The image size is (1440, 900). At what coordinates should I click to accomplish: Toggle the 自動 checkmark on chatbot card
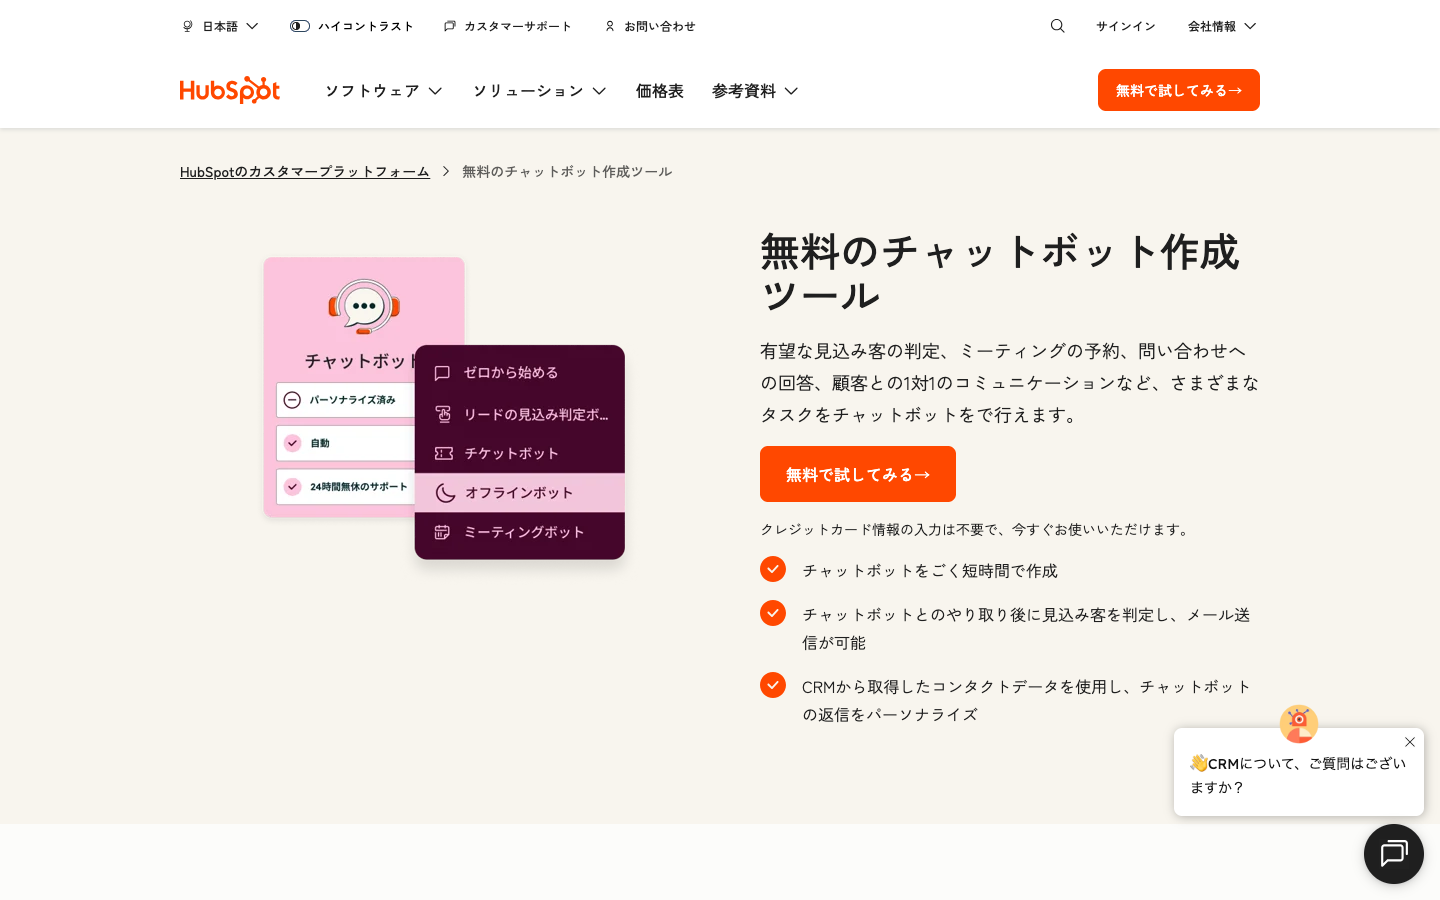pyautogui.click(x=292, y=443)
